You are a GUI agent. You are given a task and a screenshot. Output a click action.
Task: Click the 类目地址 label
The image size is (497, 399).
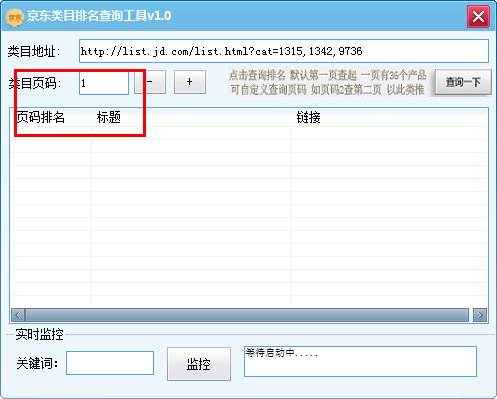point(34,51)
